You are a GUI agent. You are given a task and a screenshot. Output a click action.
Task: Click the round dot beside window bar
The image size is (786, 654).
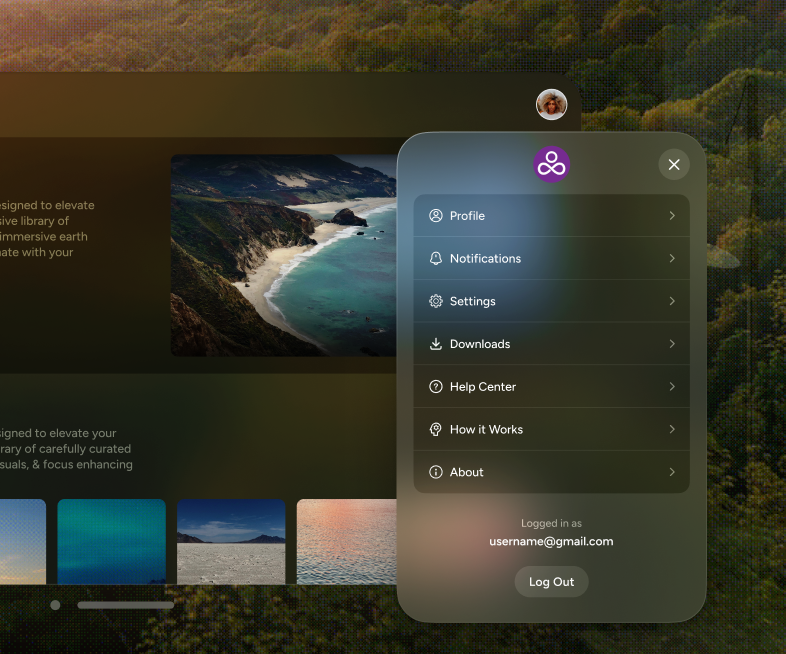tap(56, 605)
